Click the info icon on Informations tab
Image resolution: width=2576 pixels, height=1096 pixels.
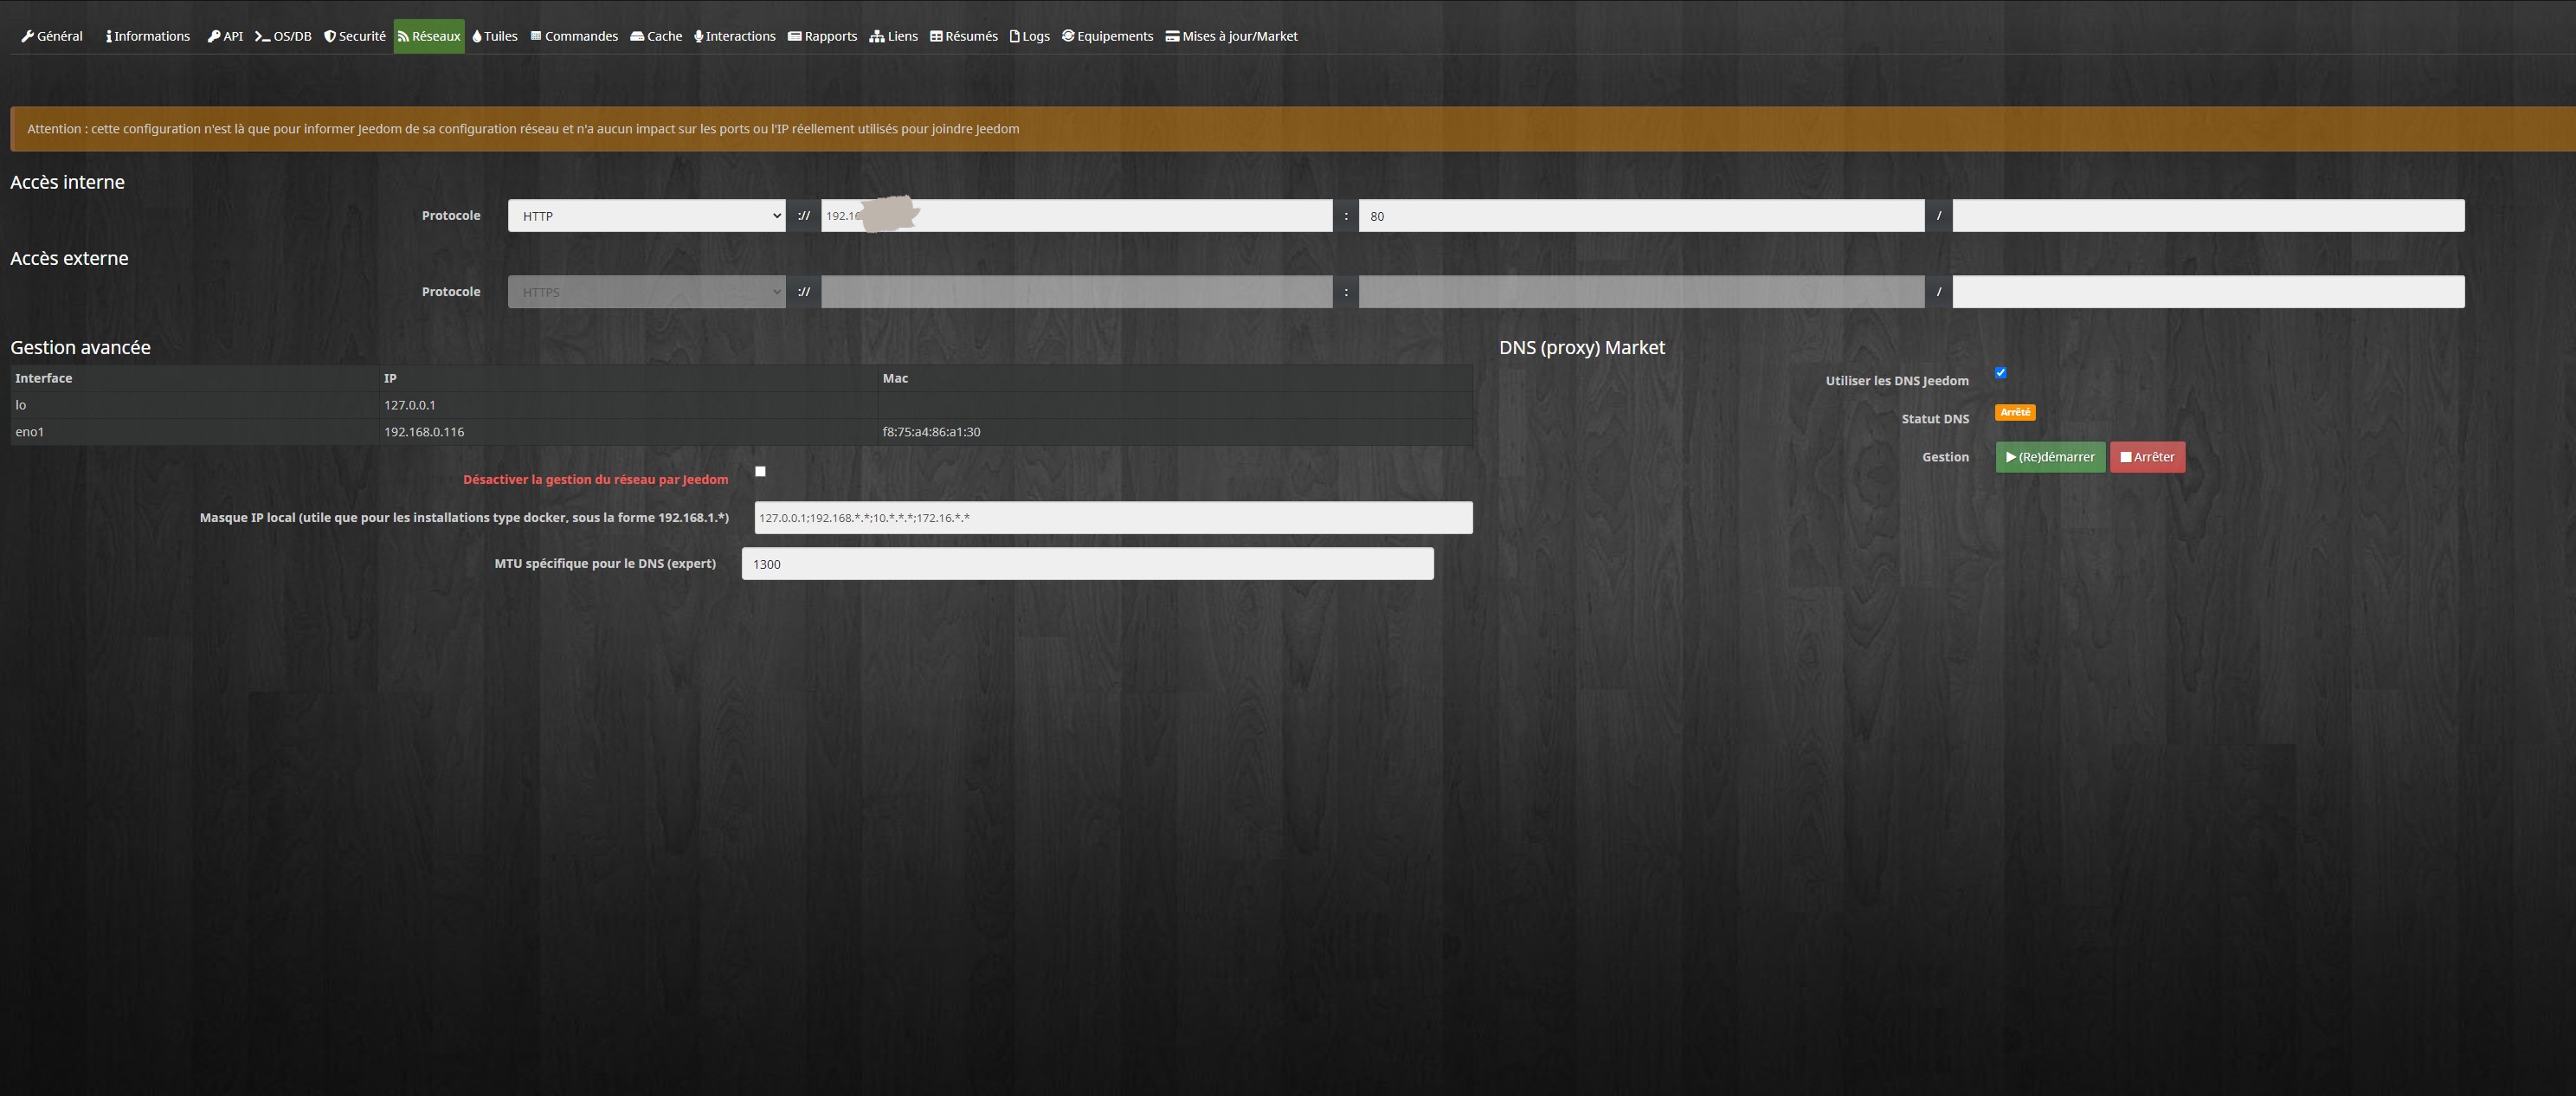point(109,36)
